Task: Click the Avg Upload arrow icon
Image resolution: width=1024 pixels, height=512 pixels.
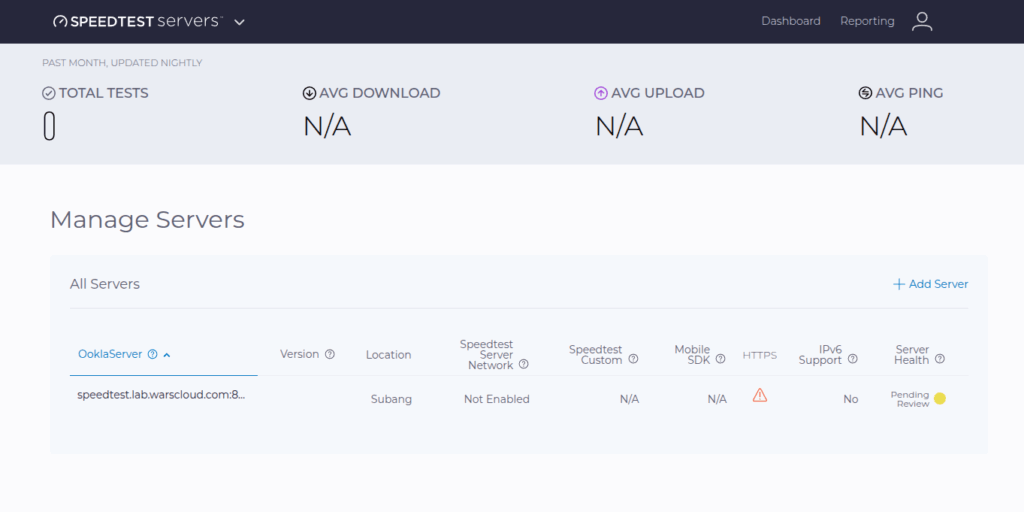Action: point(601,93)
